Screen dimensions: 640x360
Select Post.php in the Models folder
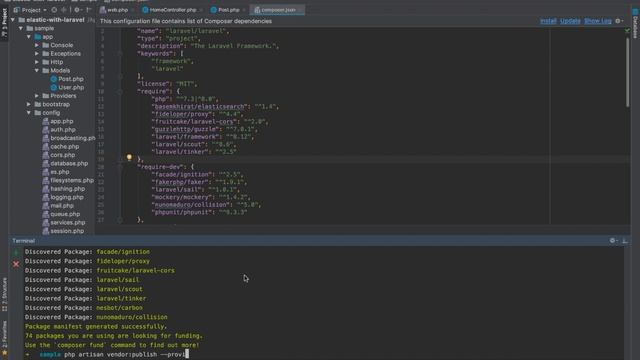coord(67,79)
